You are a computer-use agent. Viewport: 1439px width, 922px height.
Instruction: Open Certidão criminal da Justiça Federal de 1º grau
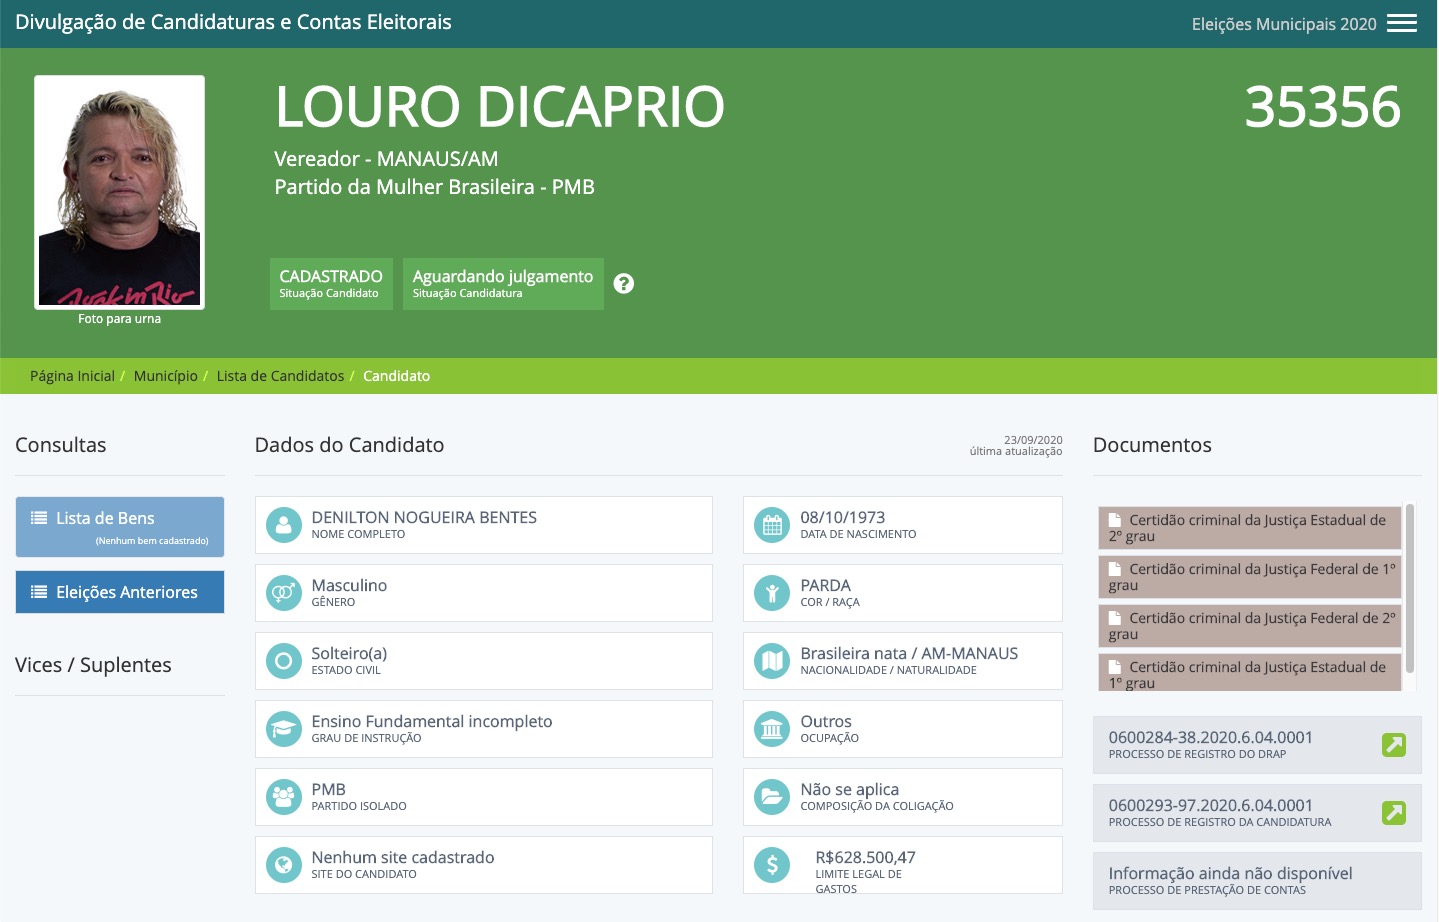1250,576
